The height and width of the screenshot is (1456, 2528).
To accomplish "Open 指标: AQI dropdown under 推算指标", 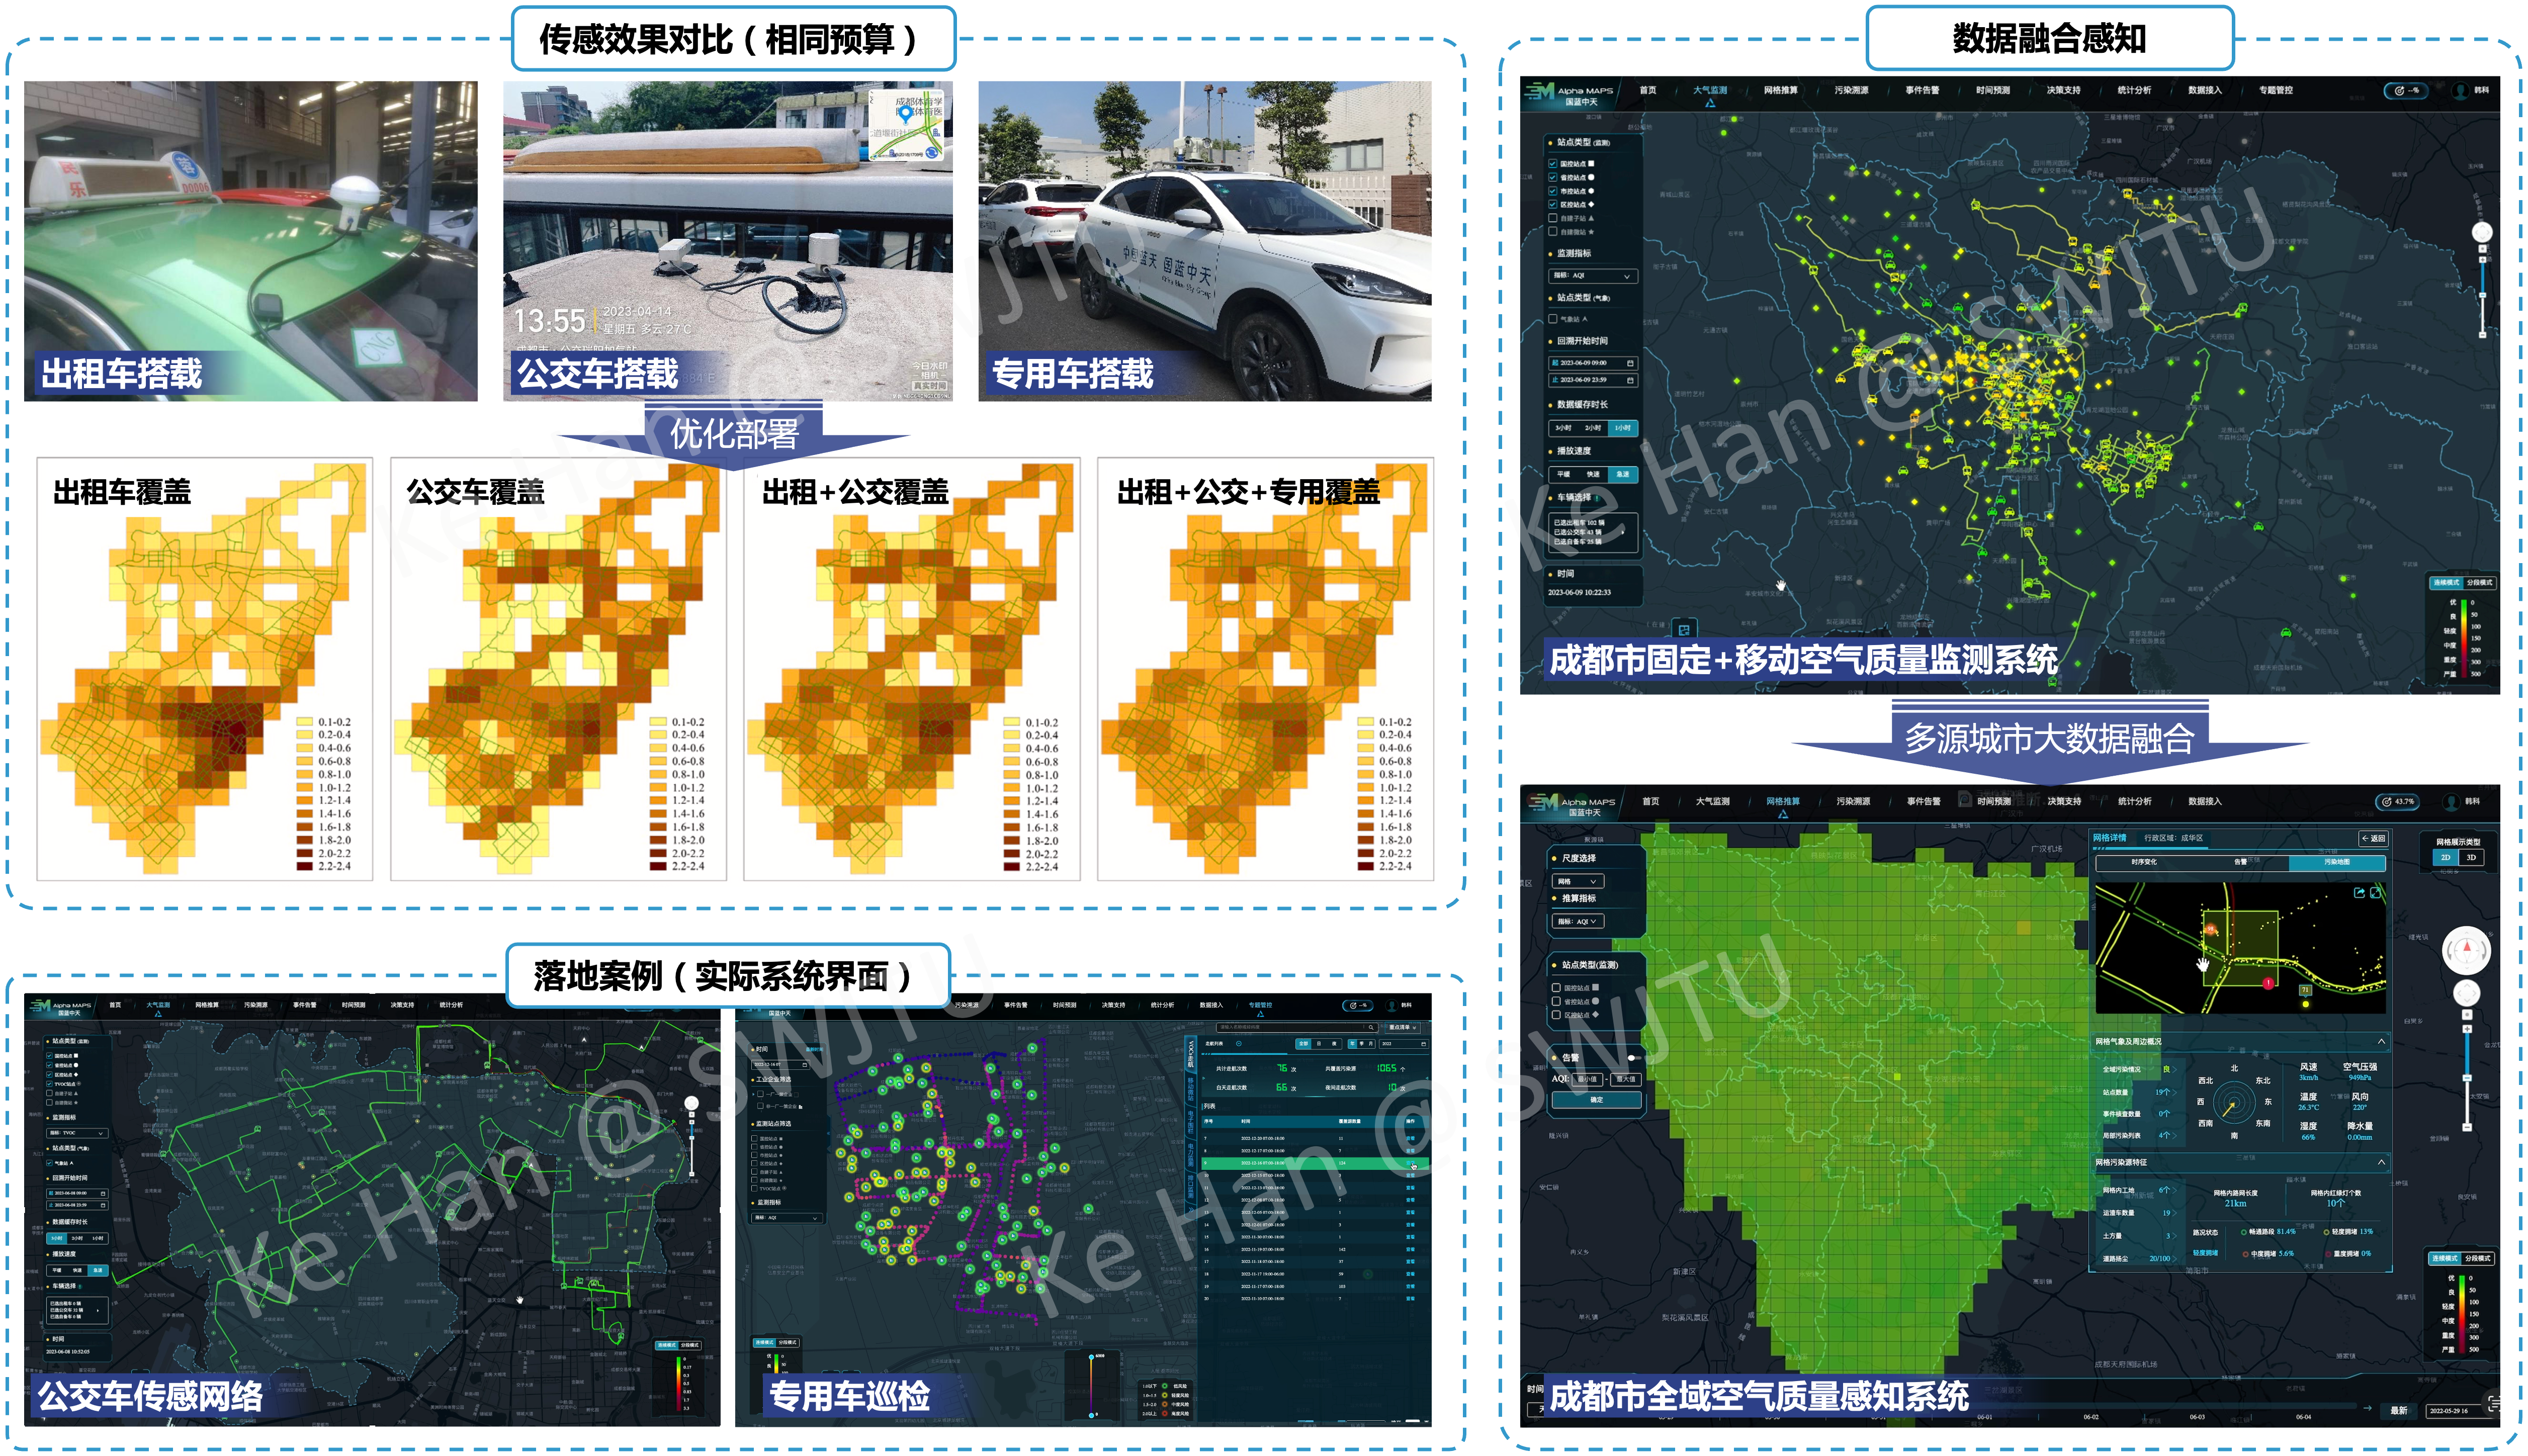I will (1578, 922).
